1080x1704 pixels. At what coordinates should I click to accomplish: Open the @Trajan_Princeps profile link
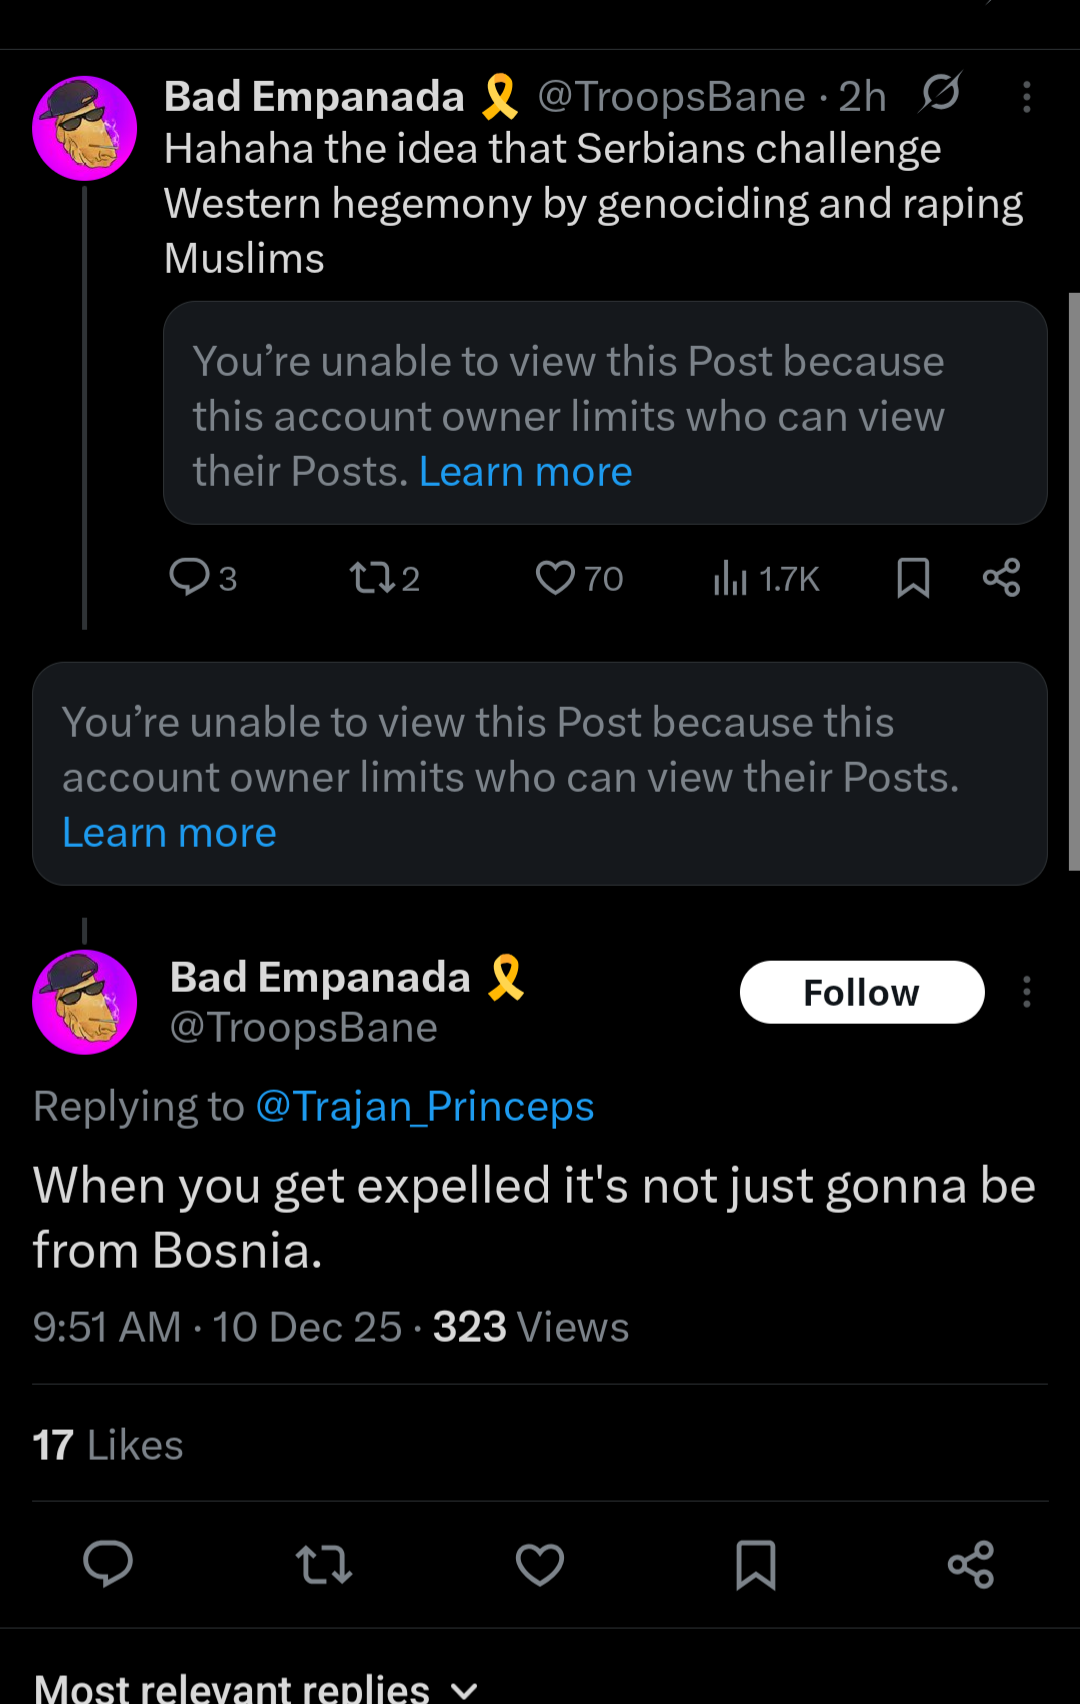[425, 1106]
